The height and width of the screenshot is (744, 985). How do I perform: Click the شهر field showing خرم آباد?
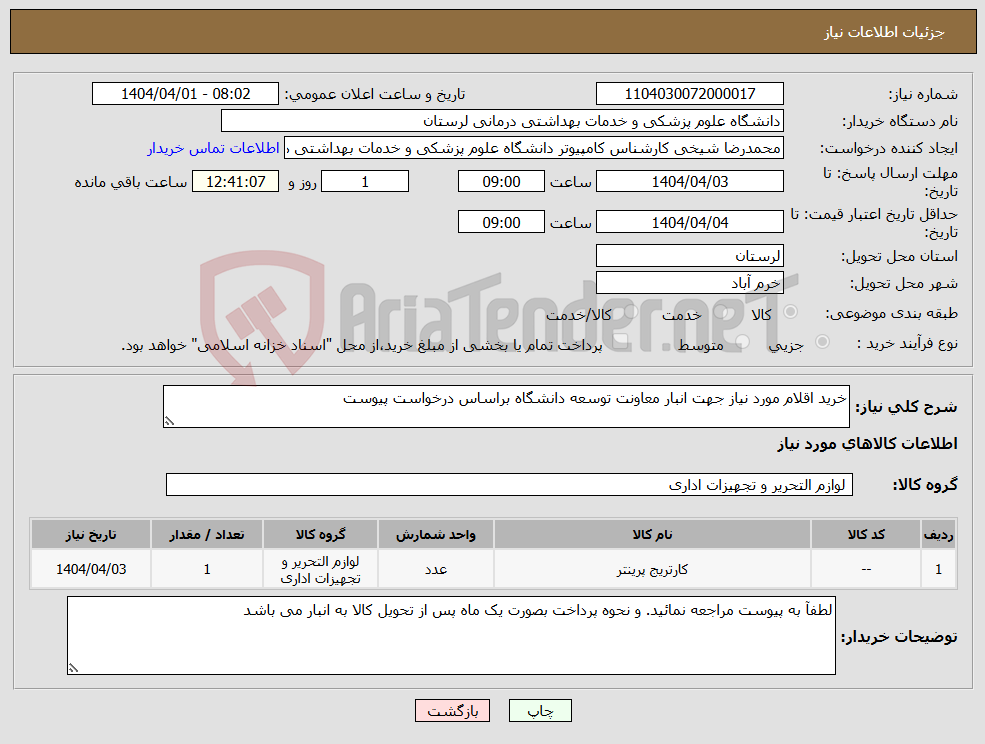(x=689, y=282)
